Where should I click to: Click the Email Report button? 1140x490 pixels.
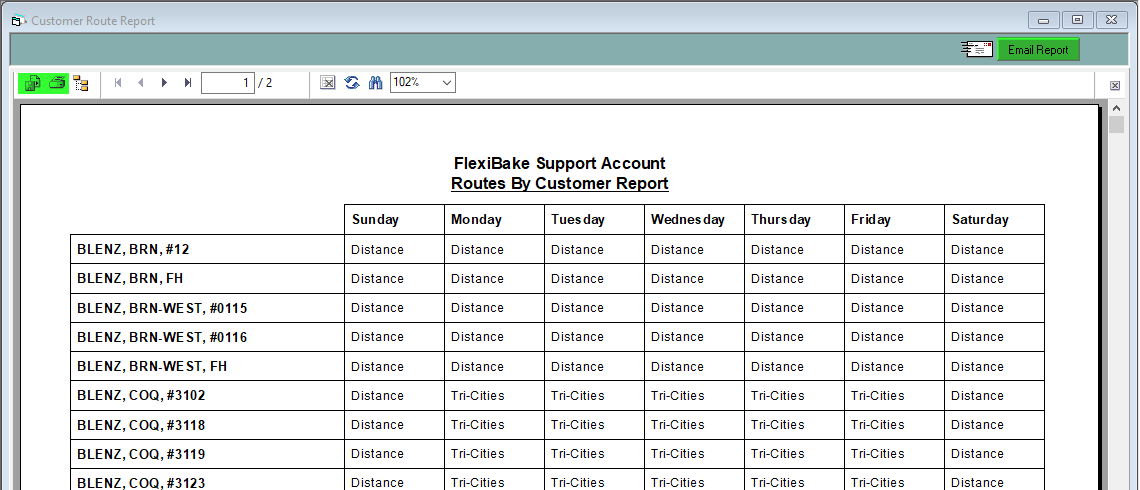1038,49
